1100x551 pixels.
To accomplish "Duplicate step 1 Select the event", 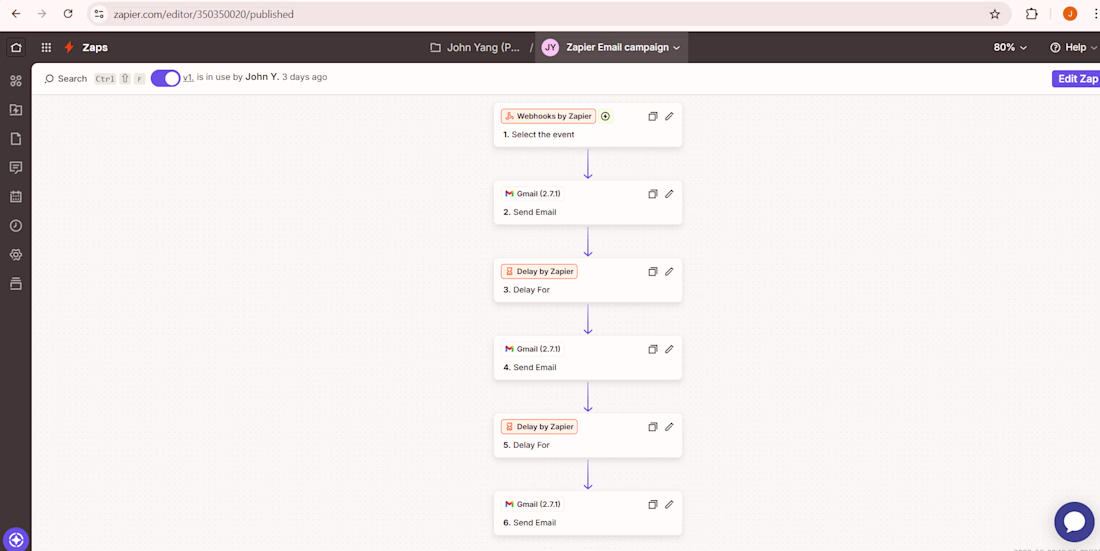I will click(652, 117).
